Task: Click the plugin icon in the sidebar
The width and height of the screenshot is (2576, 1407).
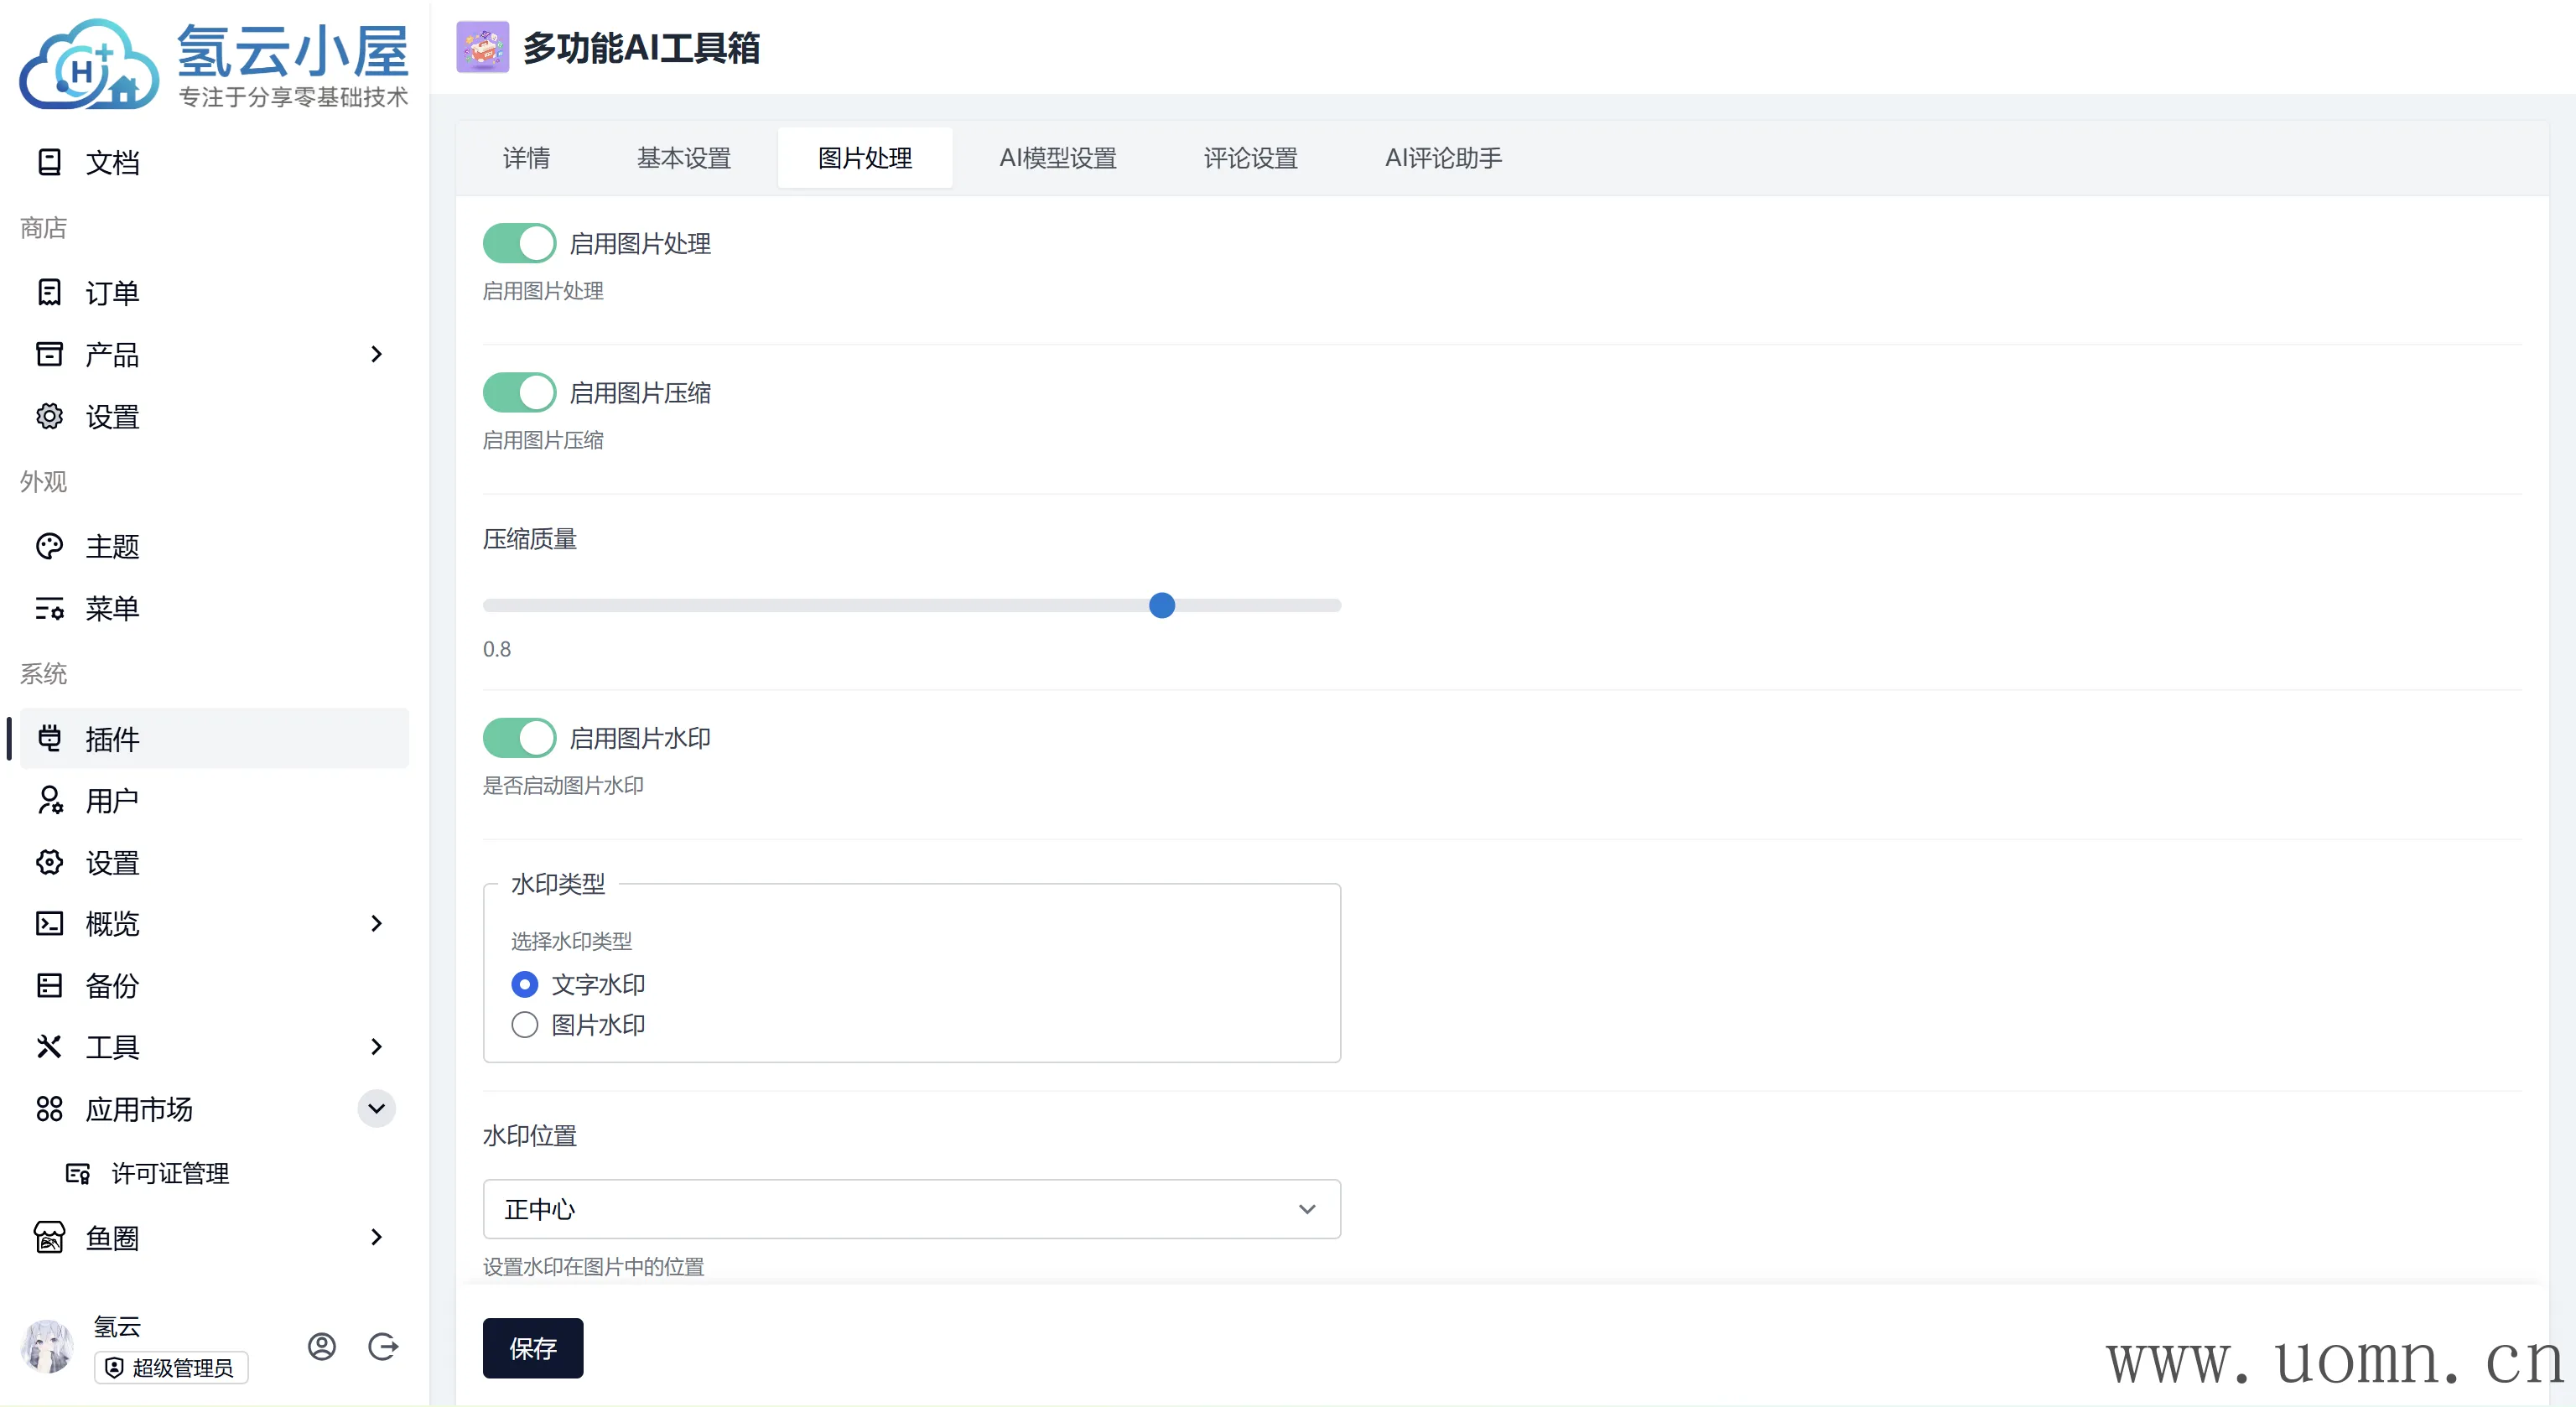Action: [x=49, y=739]
